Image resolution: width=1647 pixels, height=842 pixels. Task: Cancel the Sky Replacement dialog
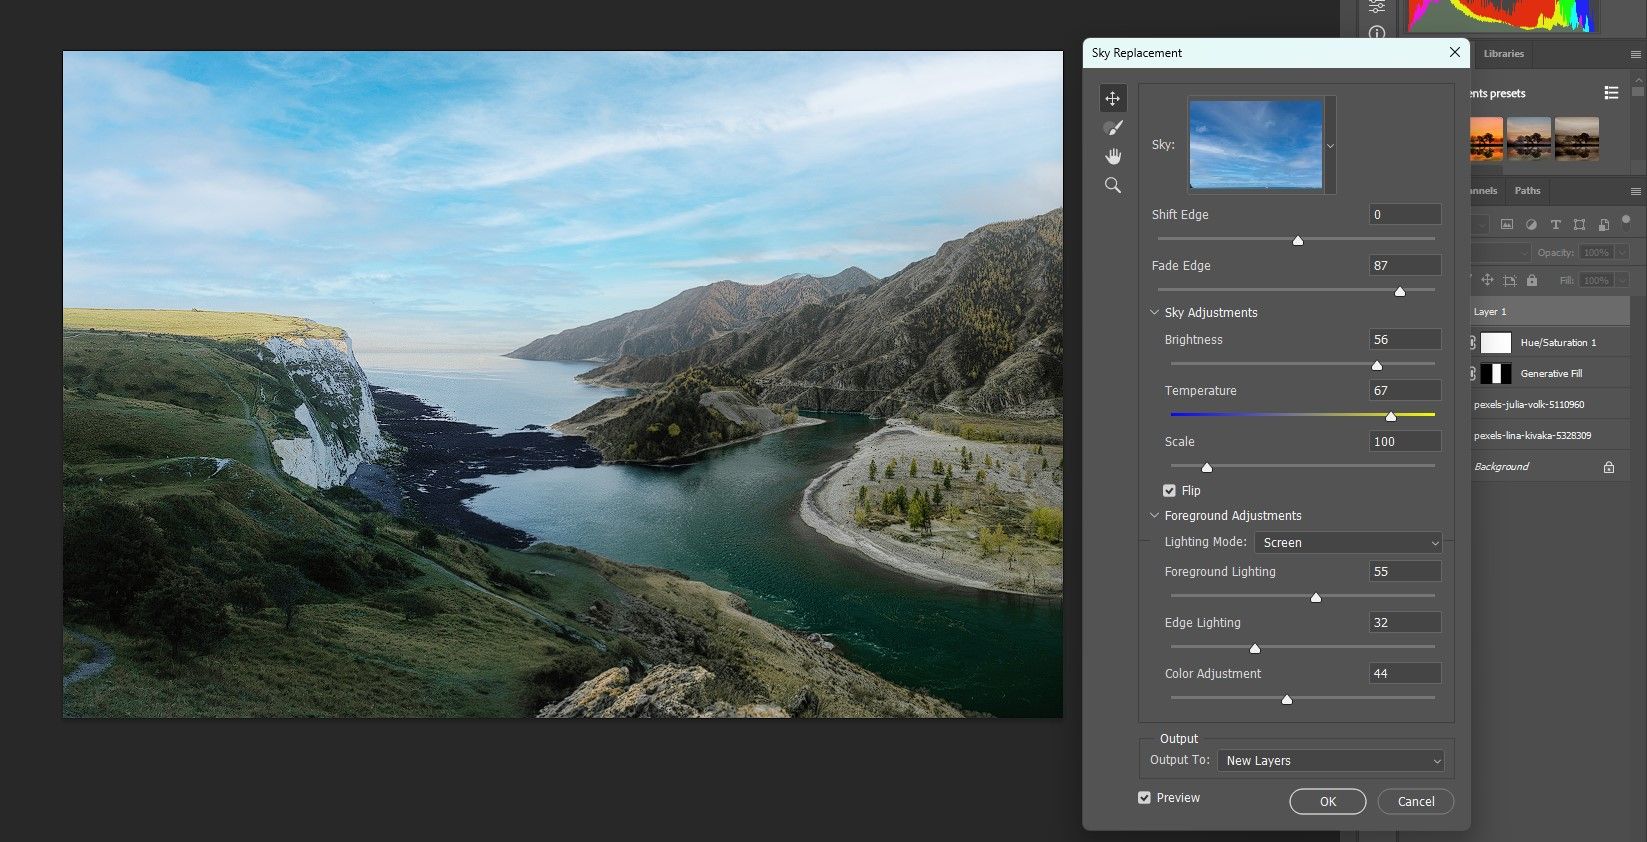tap(1415, 802)
